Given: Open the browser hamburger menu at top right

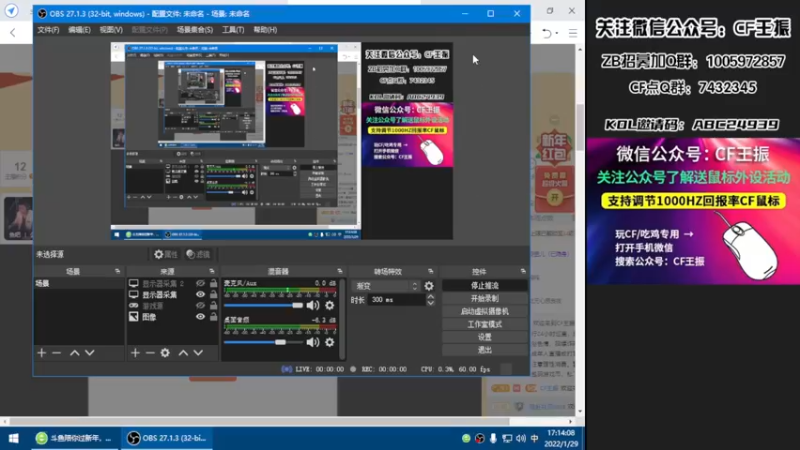Looking at the screenshot, I should point(573,33).
